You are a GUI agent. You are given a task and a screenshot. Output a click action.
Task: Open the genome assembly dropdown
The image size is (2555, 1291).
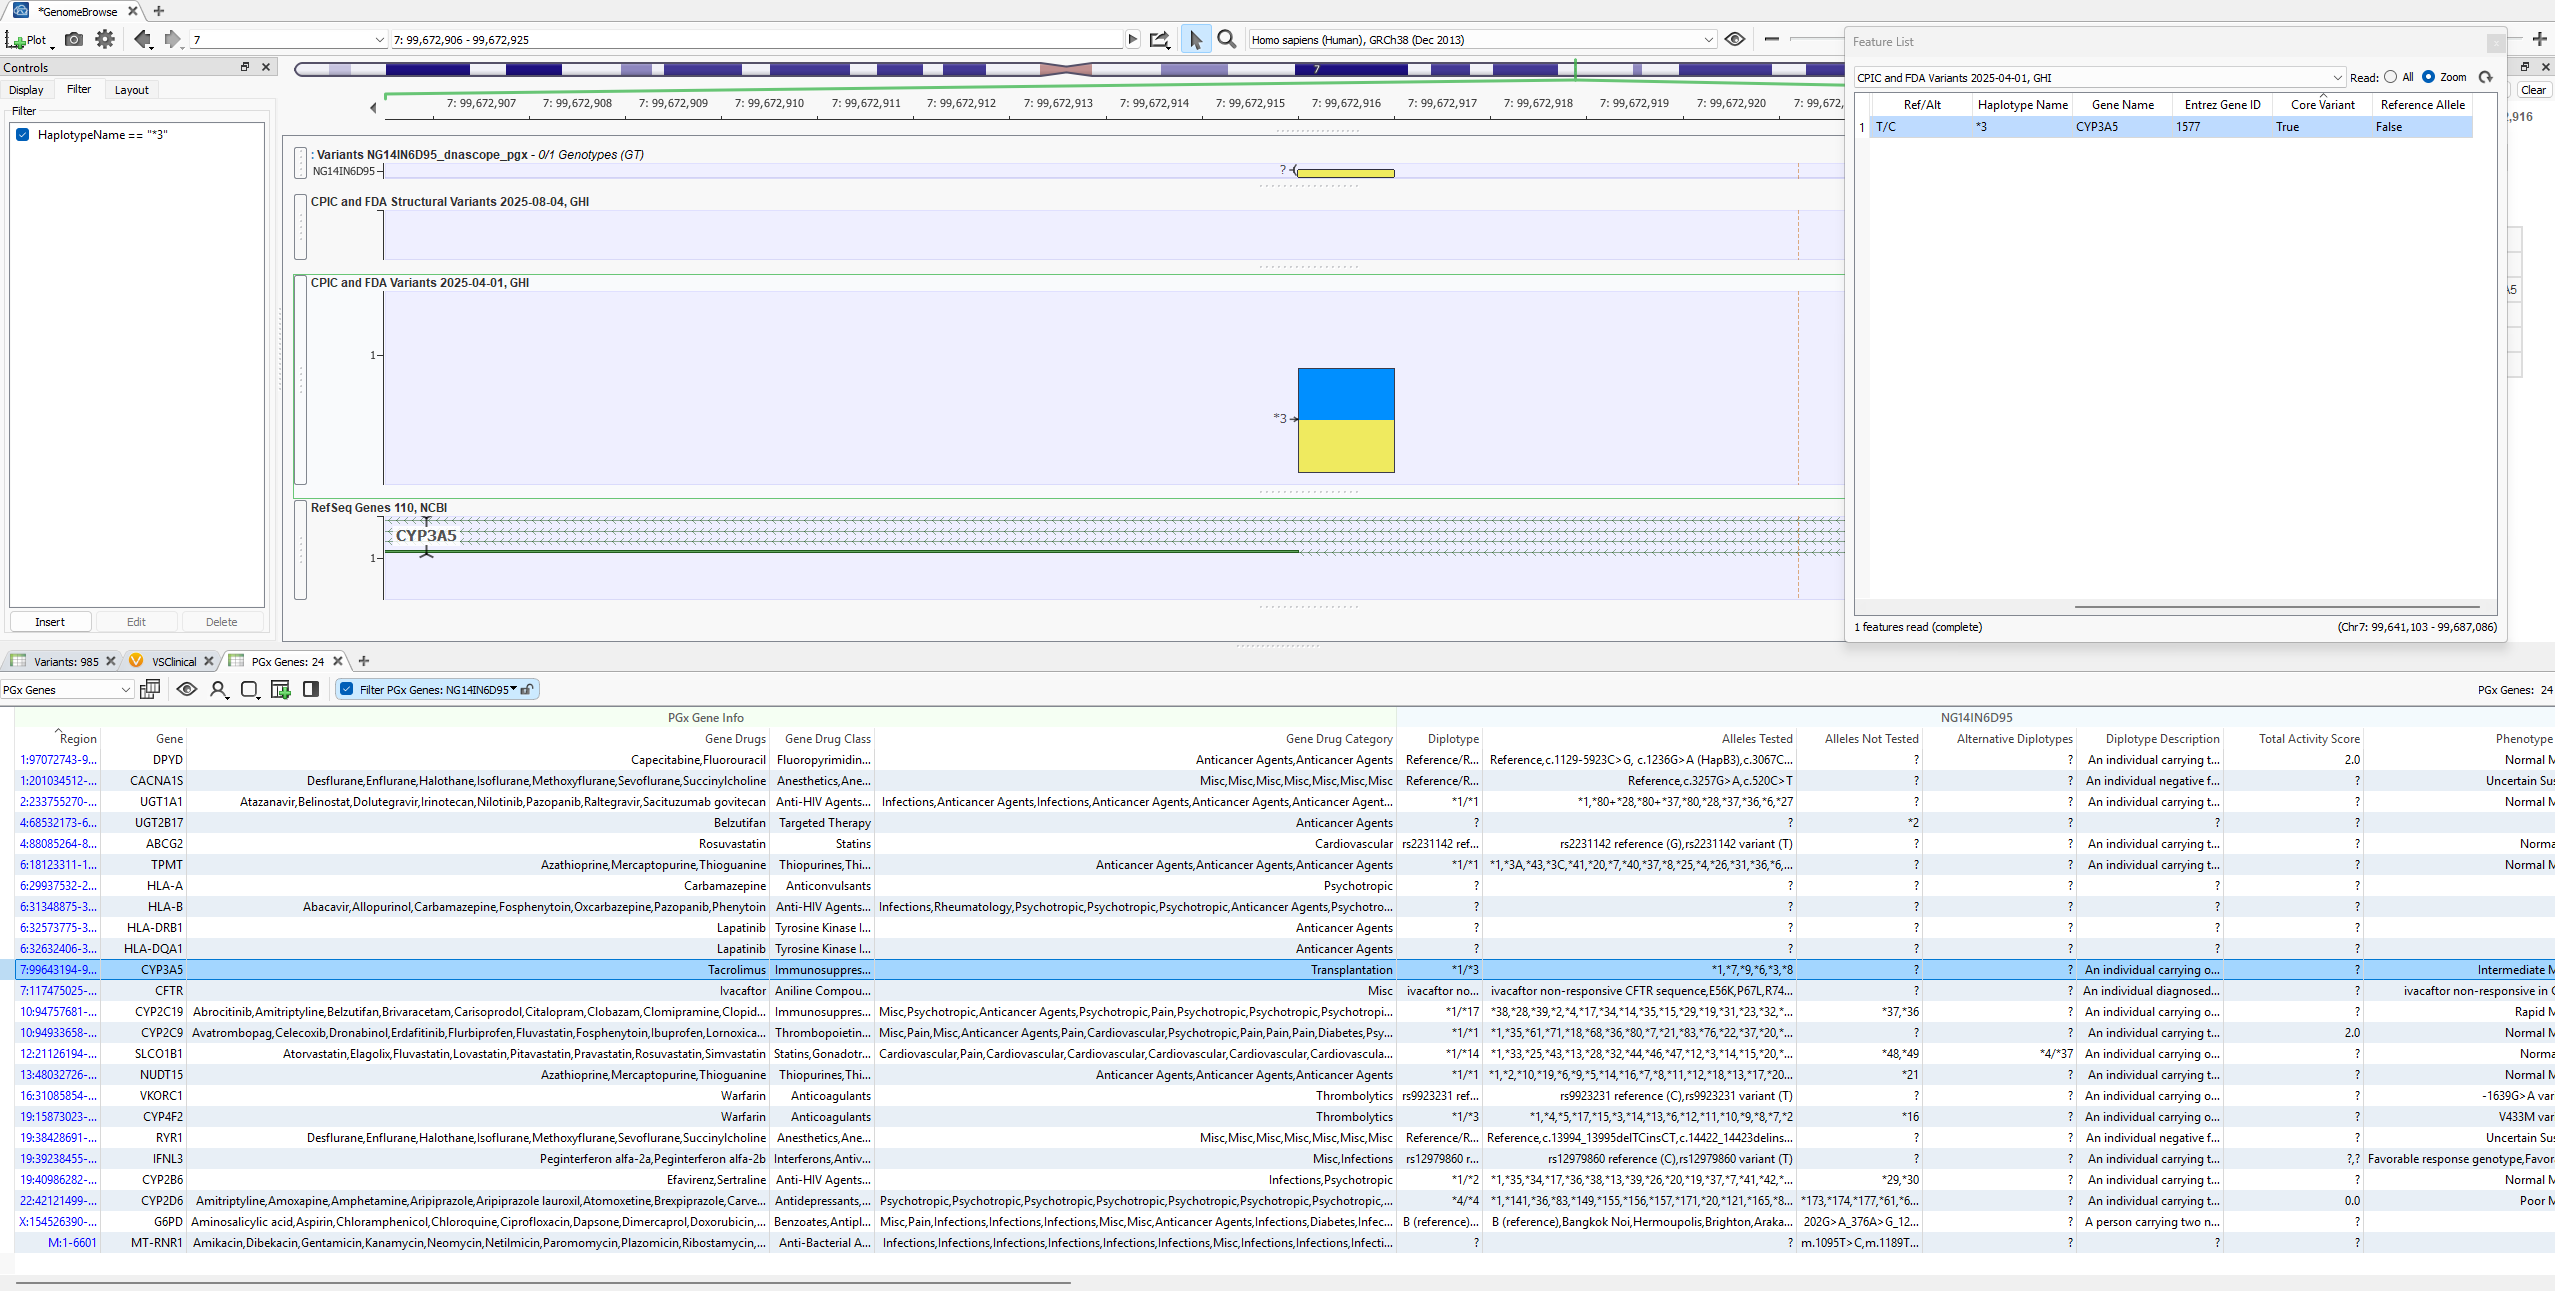(1482, 40)
